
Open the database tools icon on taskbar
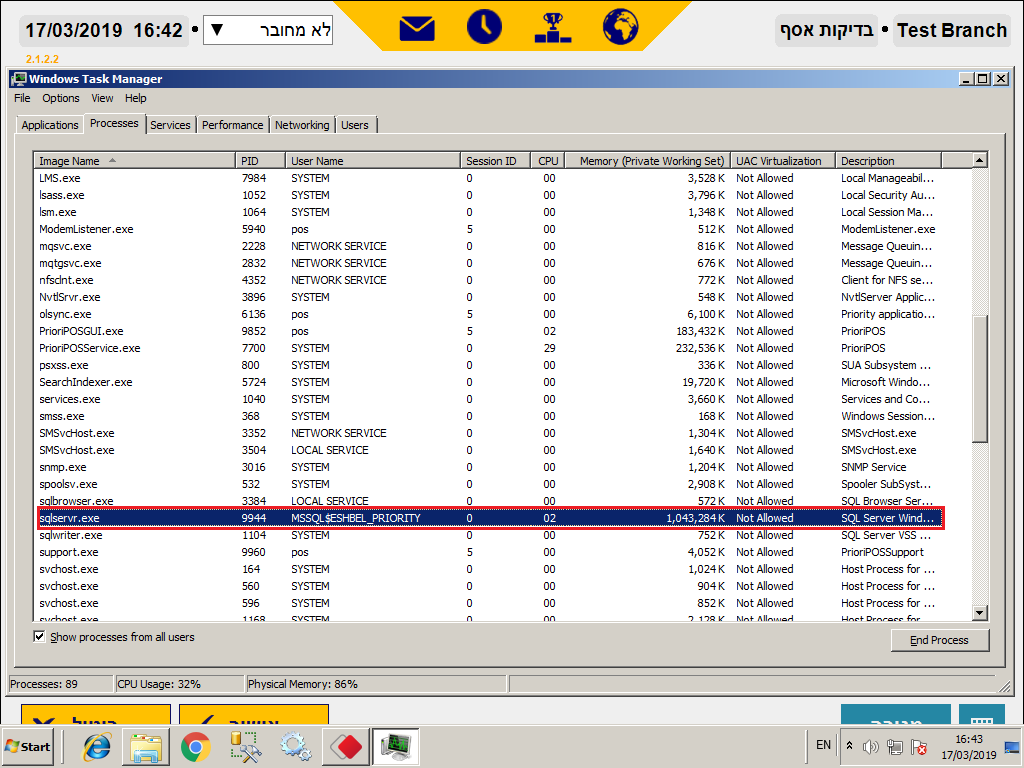pyautogui.click(x=245, y=746)
